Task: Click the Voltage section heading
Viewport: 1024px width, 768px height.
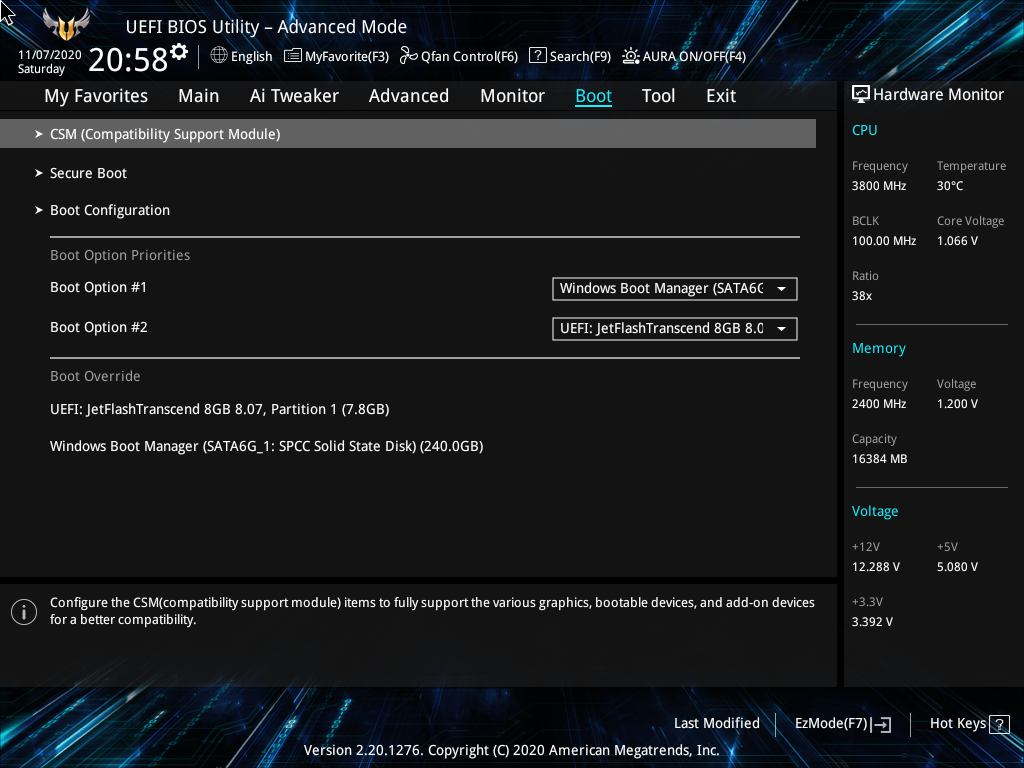Action: (x=875, y=511)
